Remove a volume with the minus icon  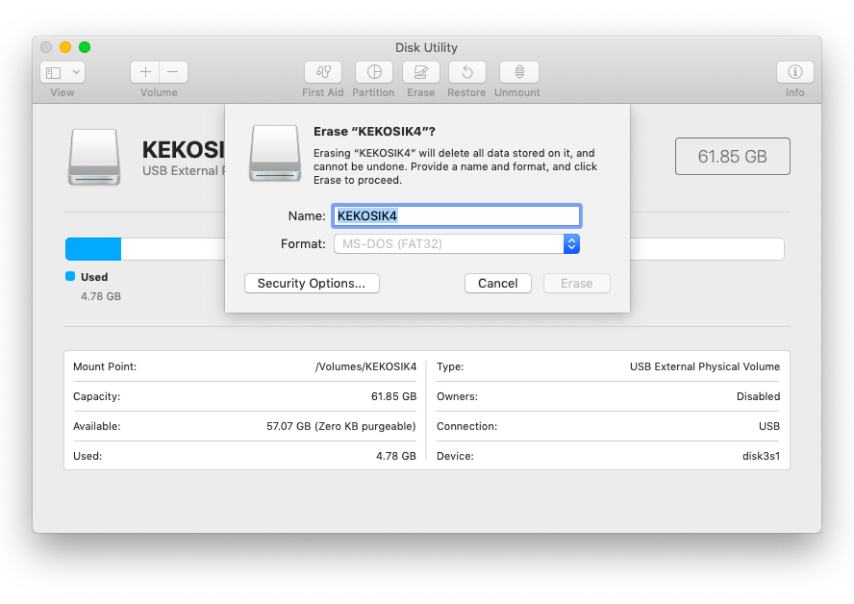[173, 72]
